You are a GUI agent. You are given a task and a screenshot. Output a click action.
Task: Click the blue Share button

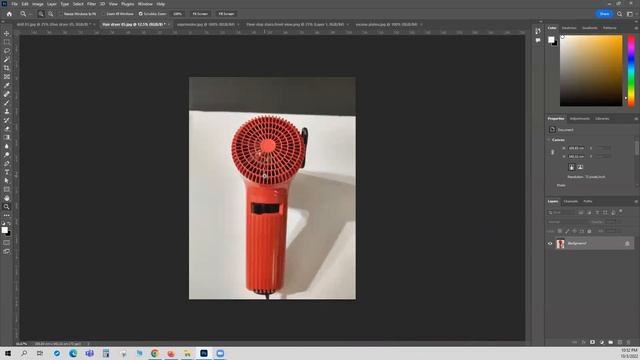point(604,14)
